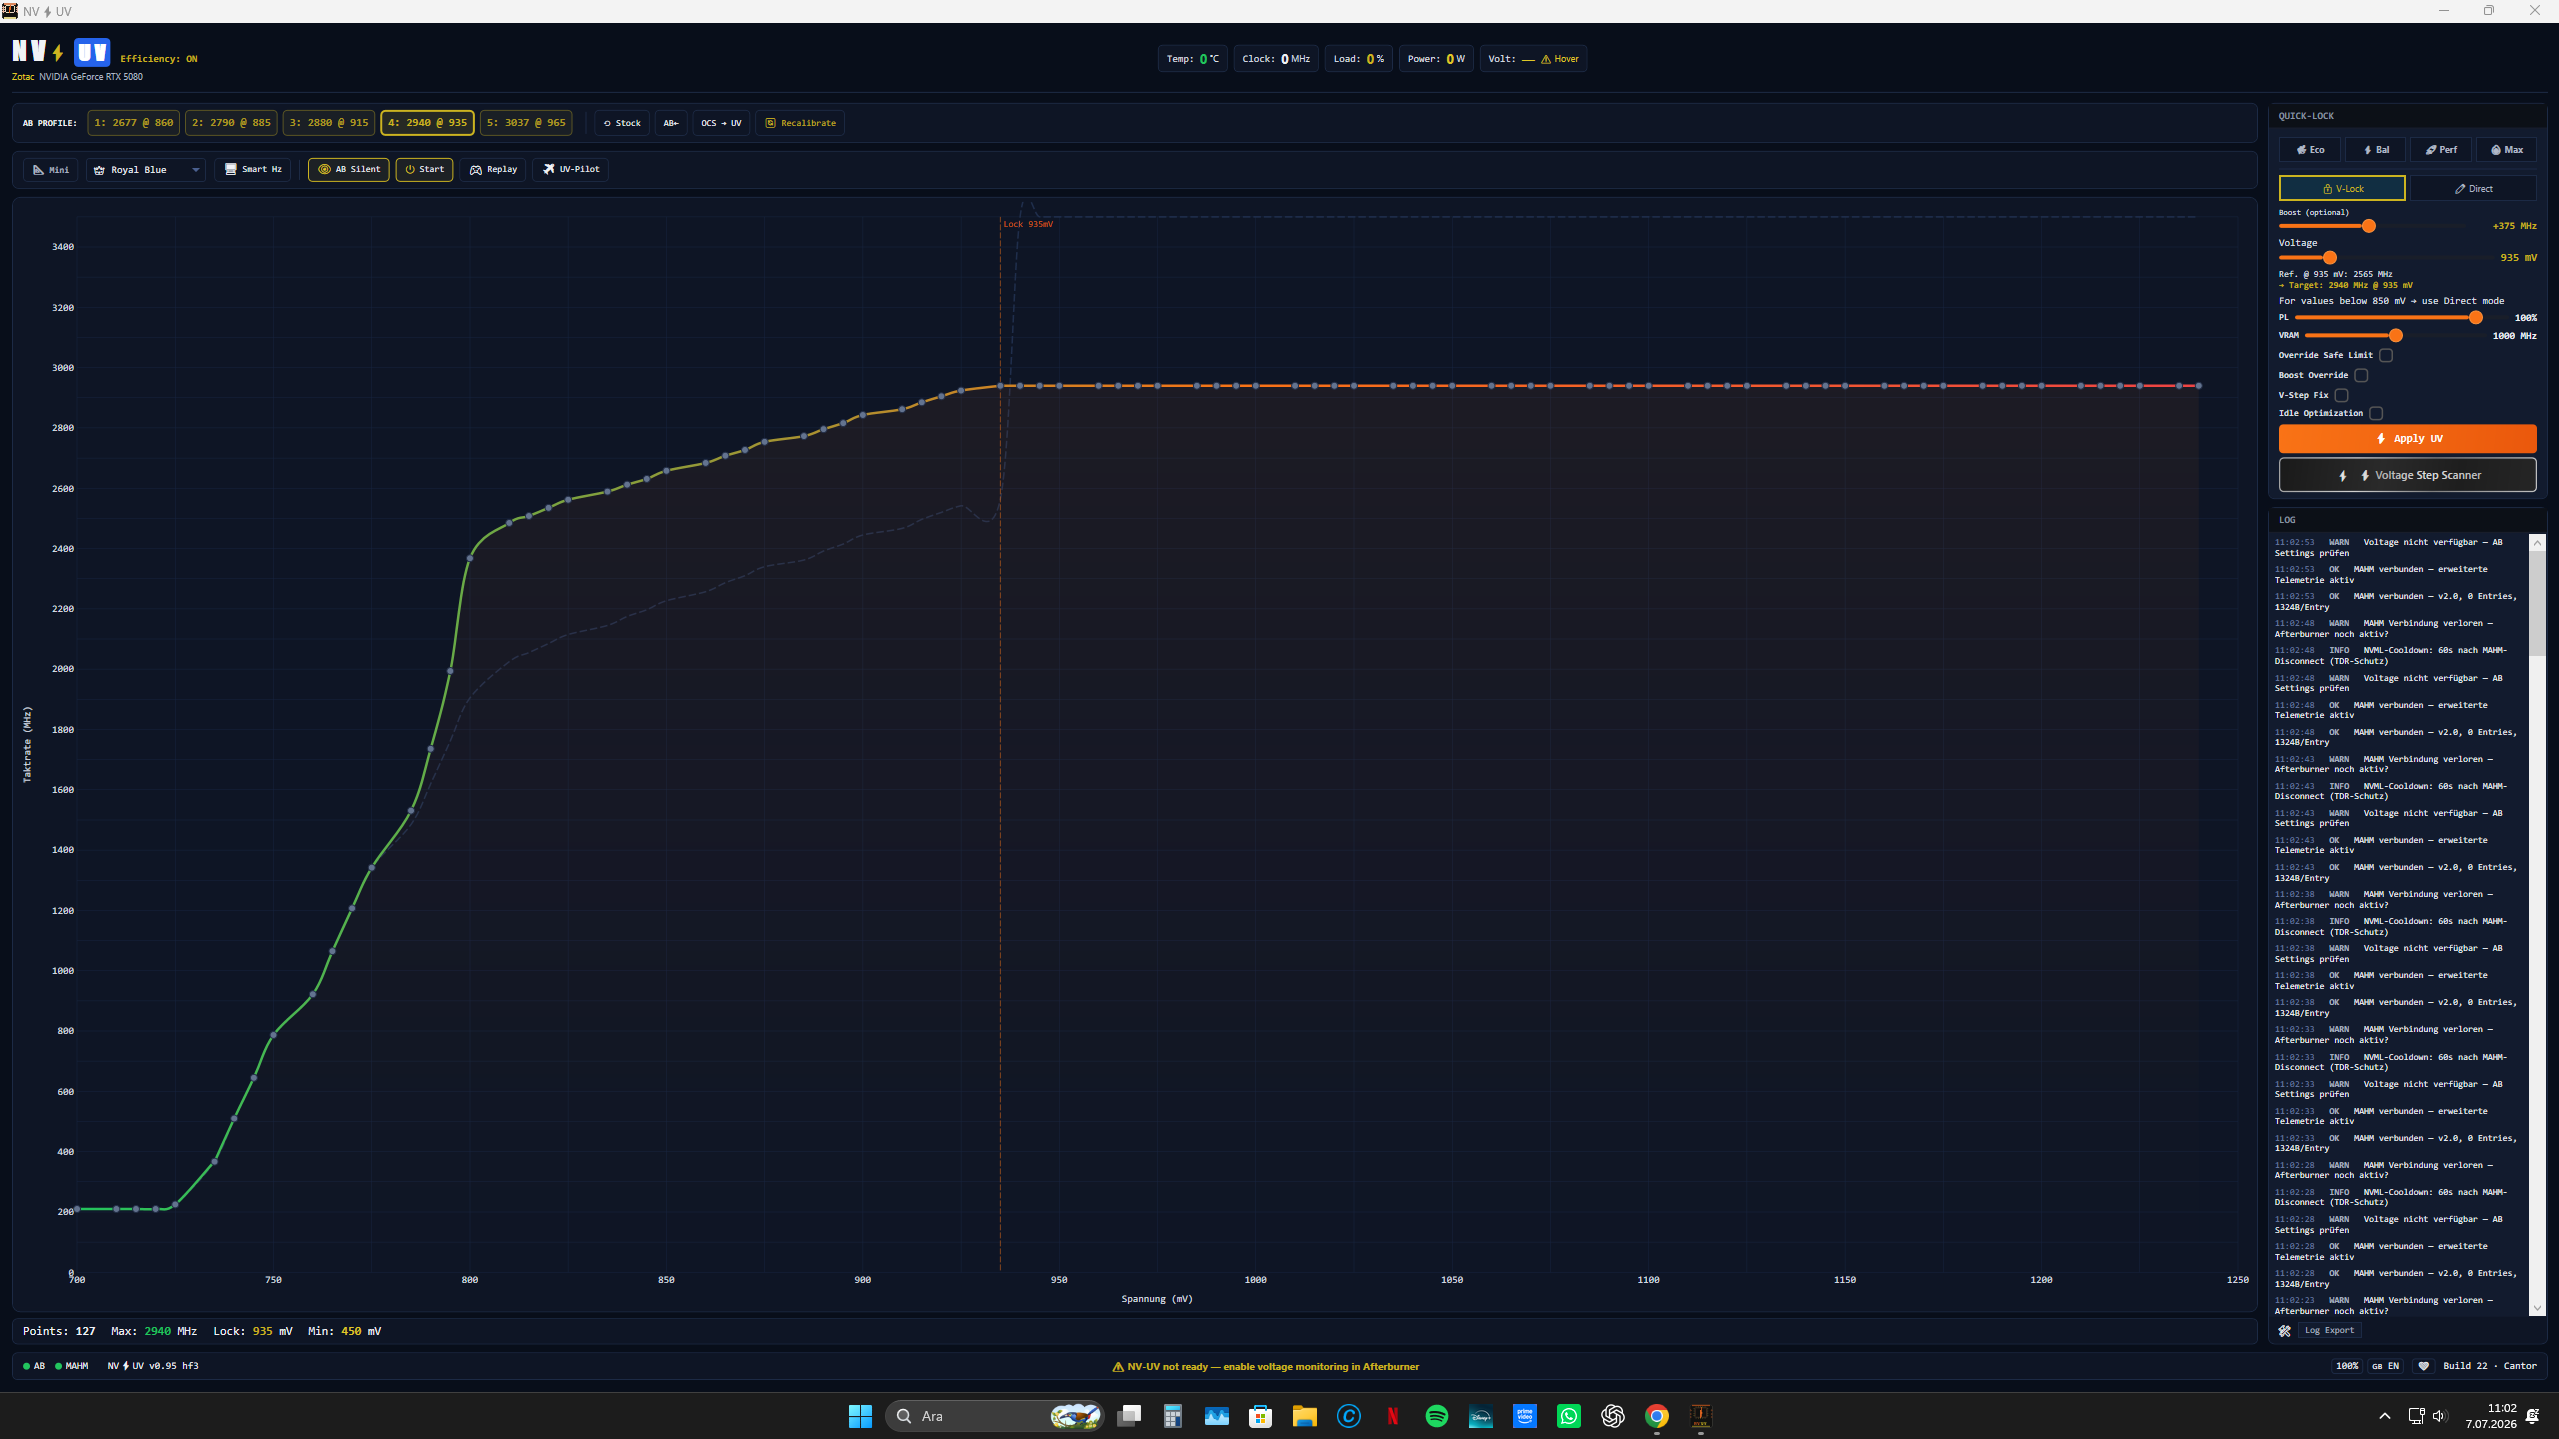This screenshot has height=1439, width=2559.
Task: Click the NV UV logo
Action: [x=61, y=52]
